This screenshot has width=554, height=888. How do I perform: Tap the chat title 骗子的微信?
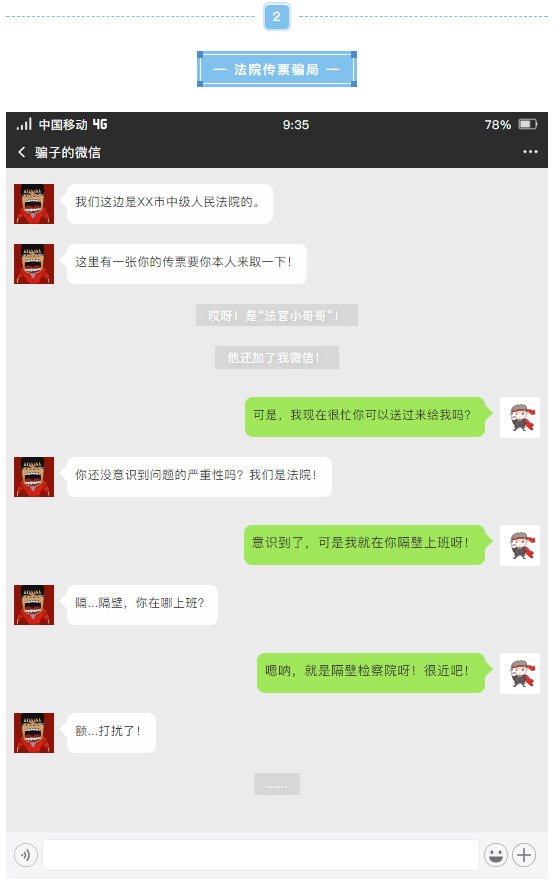(x=68, y=152)
